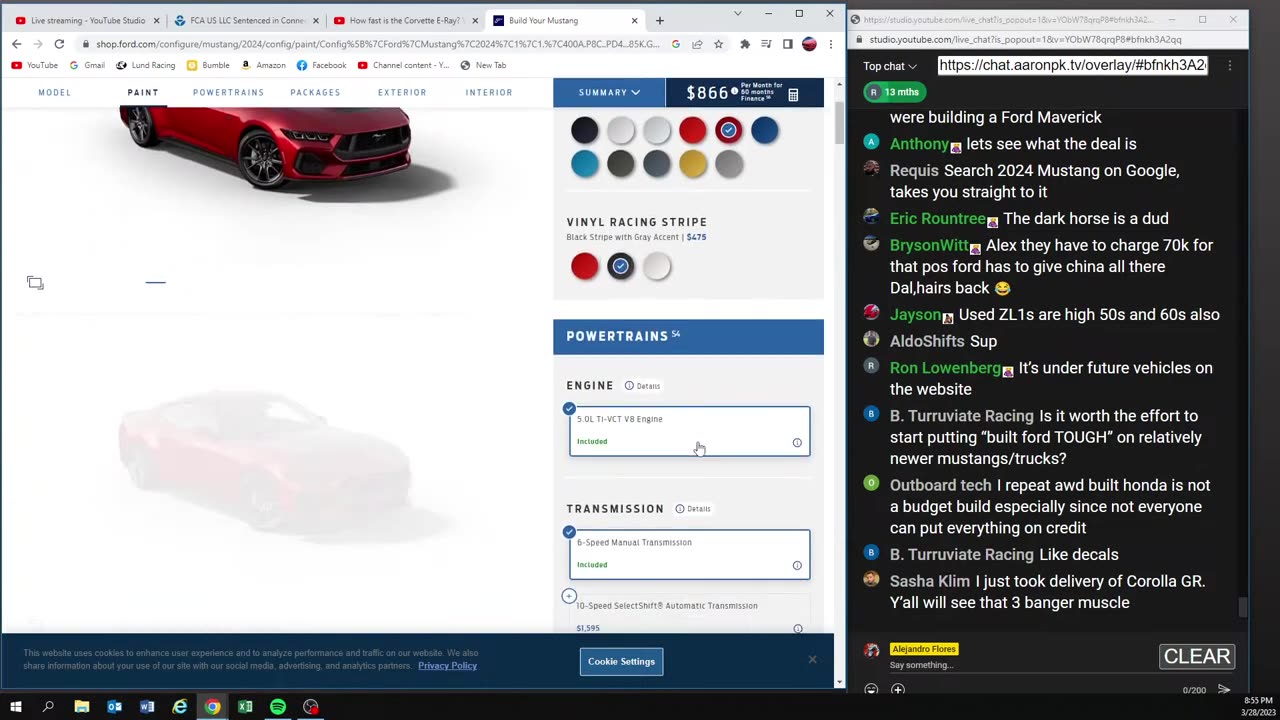Go back in Chrome browser
The height and width of the screenshot is (720, 1280).
coord(16,44)
